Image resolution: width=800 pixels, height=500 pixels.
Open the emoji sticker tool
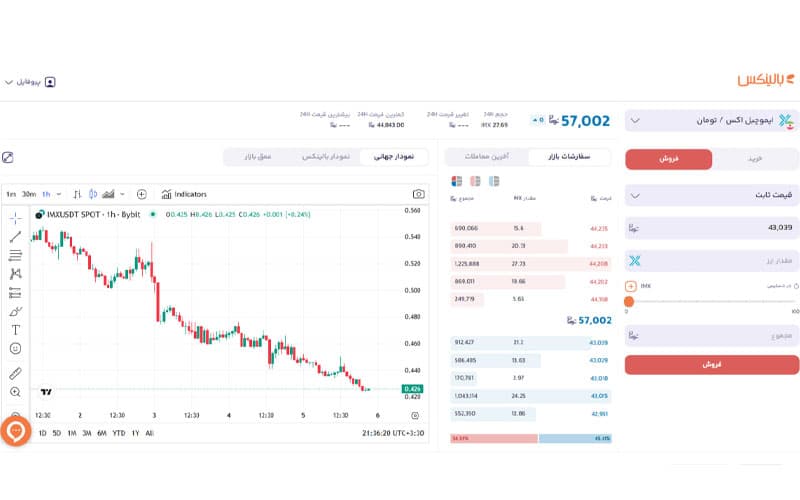tap(15, 348)
